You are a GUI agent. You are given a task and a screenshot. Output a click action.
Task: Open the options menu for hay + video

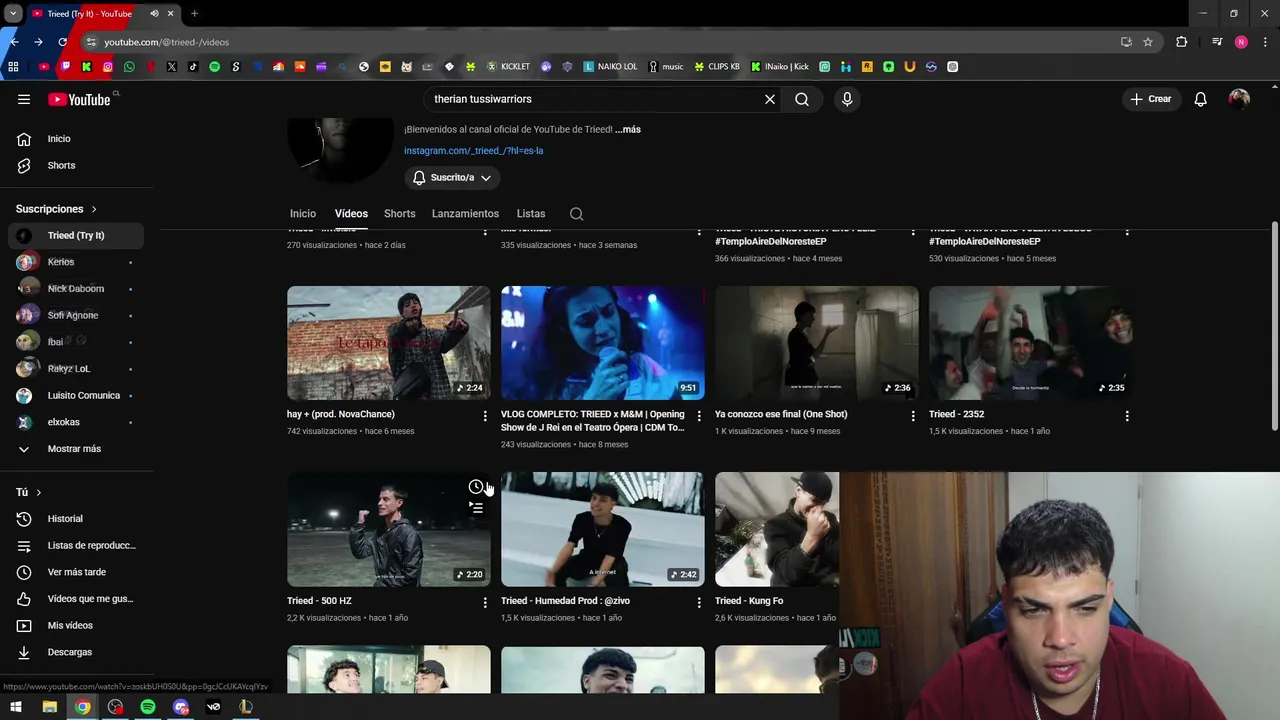pyautogui.click(x=485, y=415)
